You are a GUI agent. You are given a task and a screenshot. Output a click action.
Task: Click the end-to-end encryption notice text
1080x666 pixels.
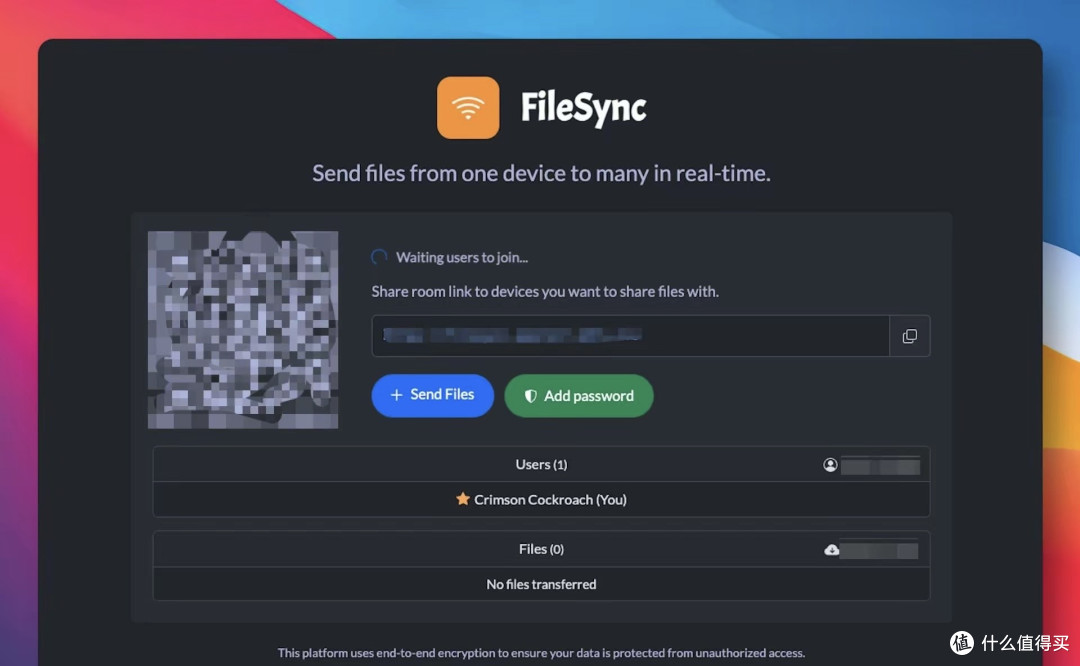pos(541,652)
